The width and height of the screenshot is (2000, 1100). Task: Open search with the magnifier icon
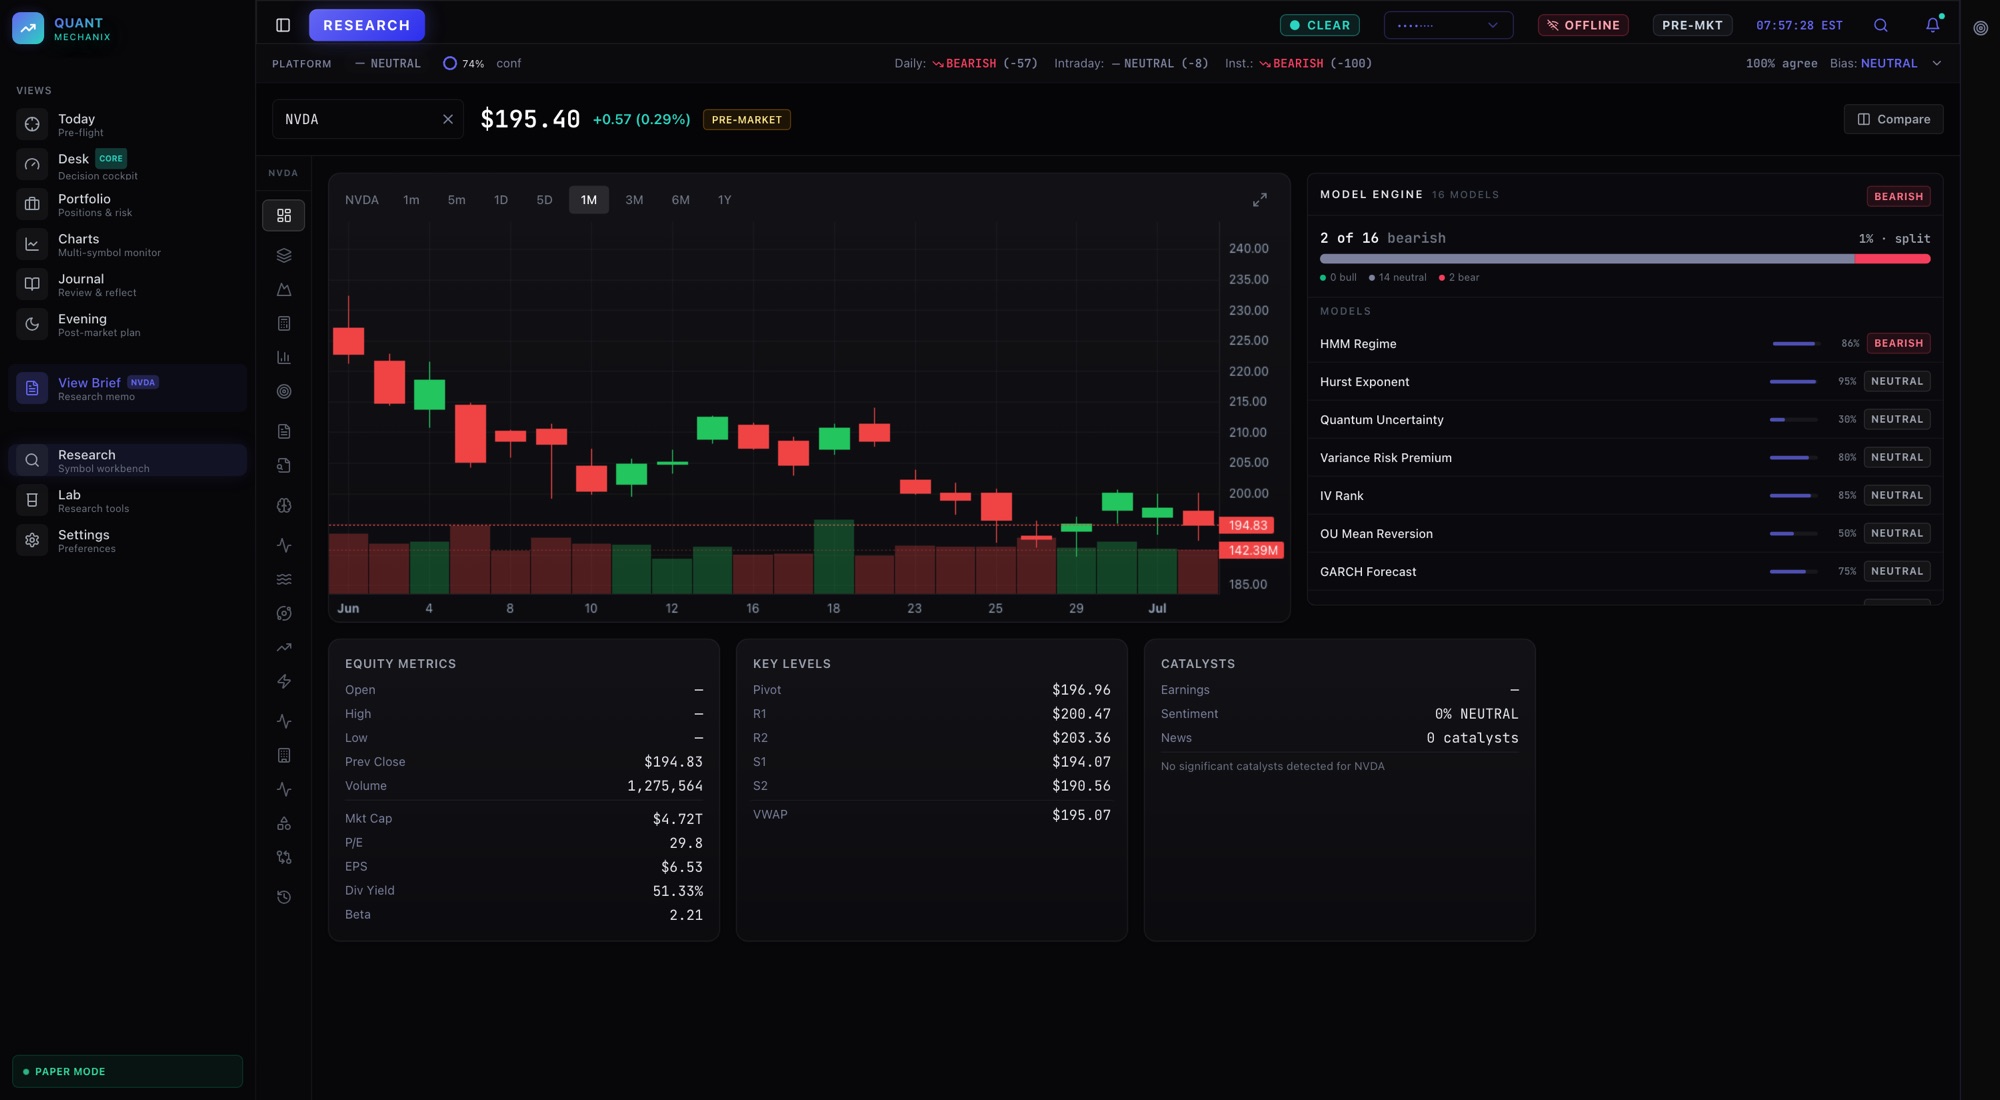pyautogui.click(x=1881, y=25)
